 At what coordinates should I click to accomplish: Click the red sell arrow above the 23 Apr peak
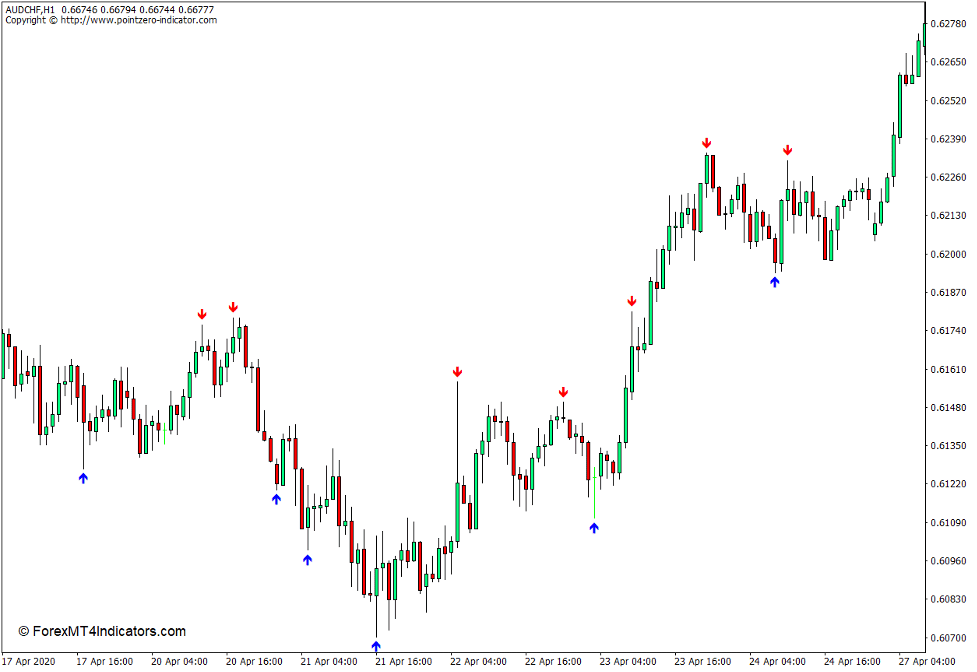707,143
